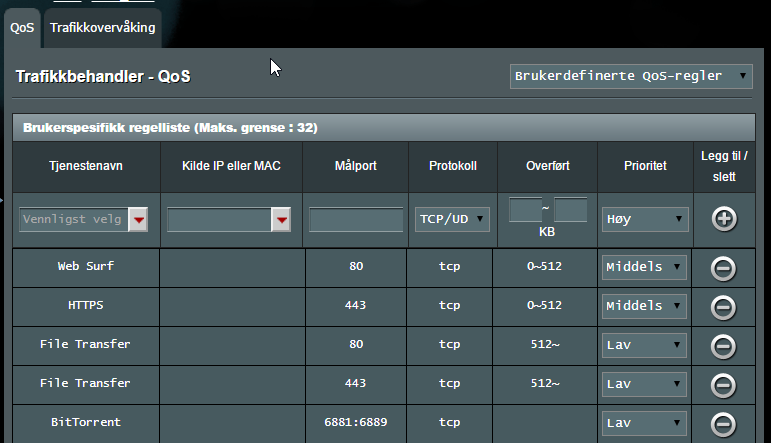771x443 pixels.
Task: Change BitTorrent priority dropdown
Action: point(644,423)
